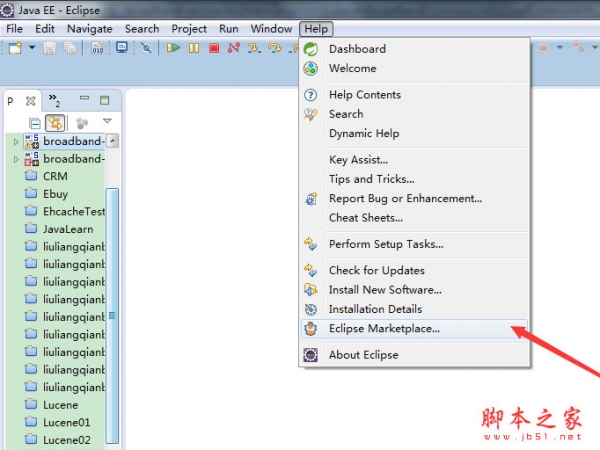Choose Key Assist... in the Help menu

414,160
